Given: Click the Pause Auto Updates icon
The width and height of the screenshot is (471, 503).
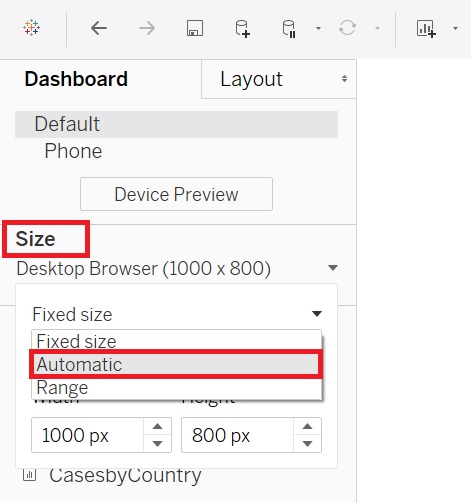Looking at the screenshot, I should (x=289, y=29).
